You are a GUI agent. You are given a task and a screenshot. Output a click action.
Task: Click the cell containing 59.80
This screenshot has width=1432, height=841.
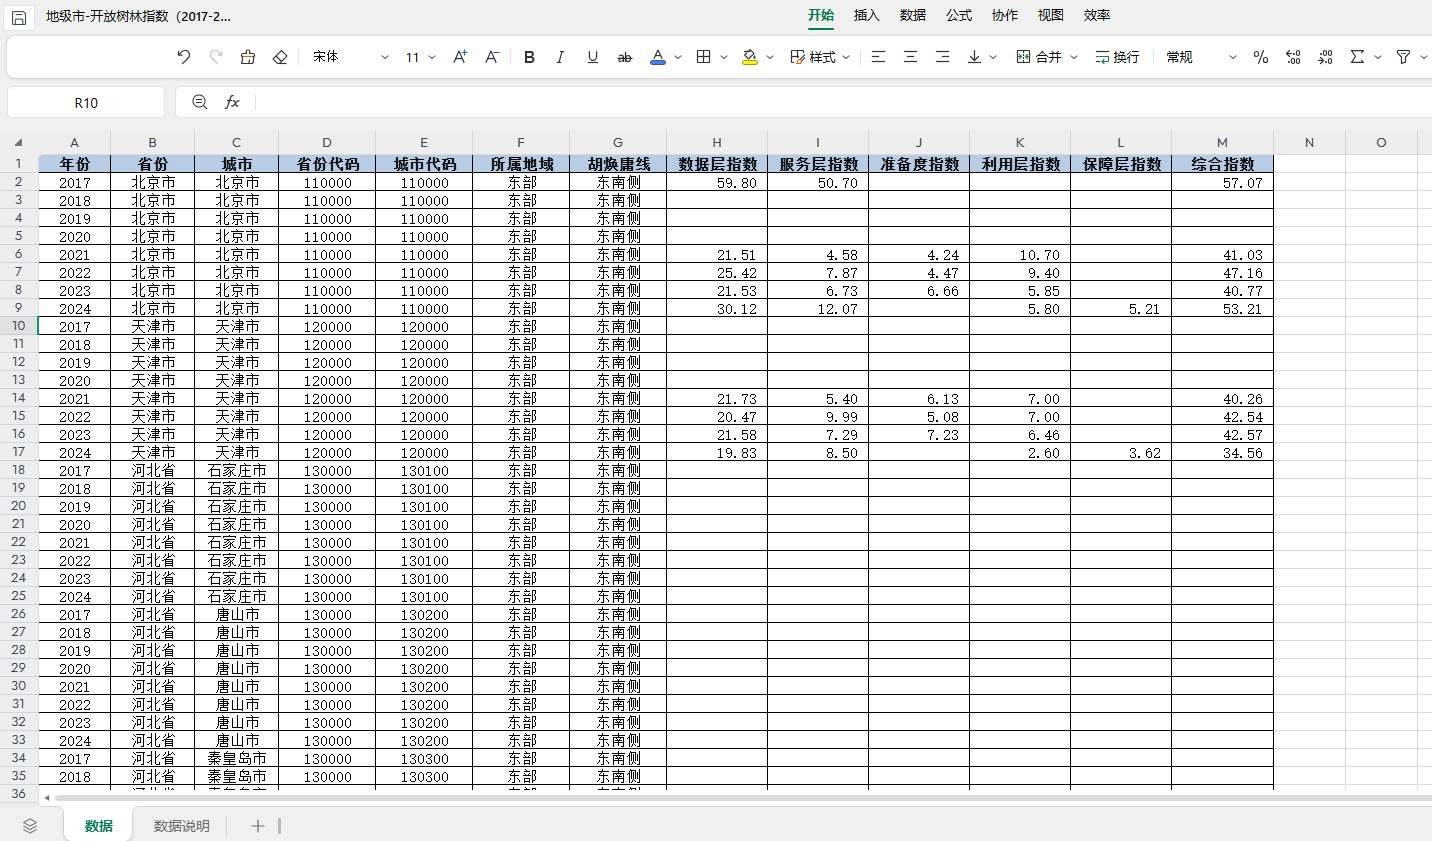(717, 182)
